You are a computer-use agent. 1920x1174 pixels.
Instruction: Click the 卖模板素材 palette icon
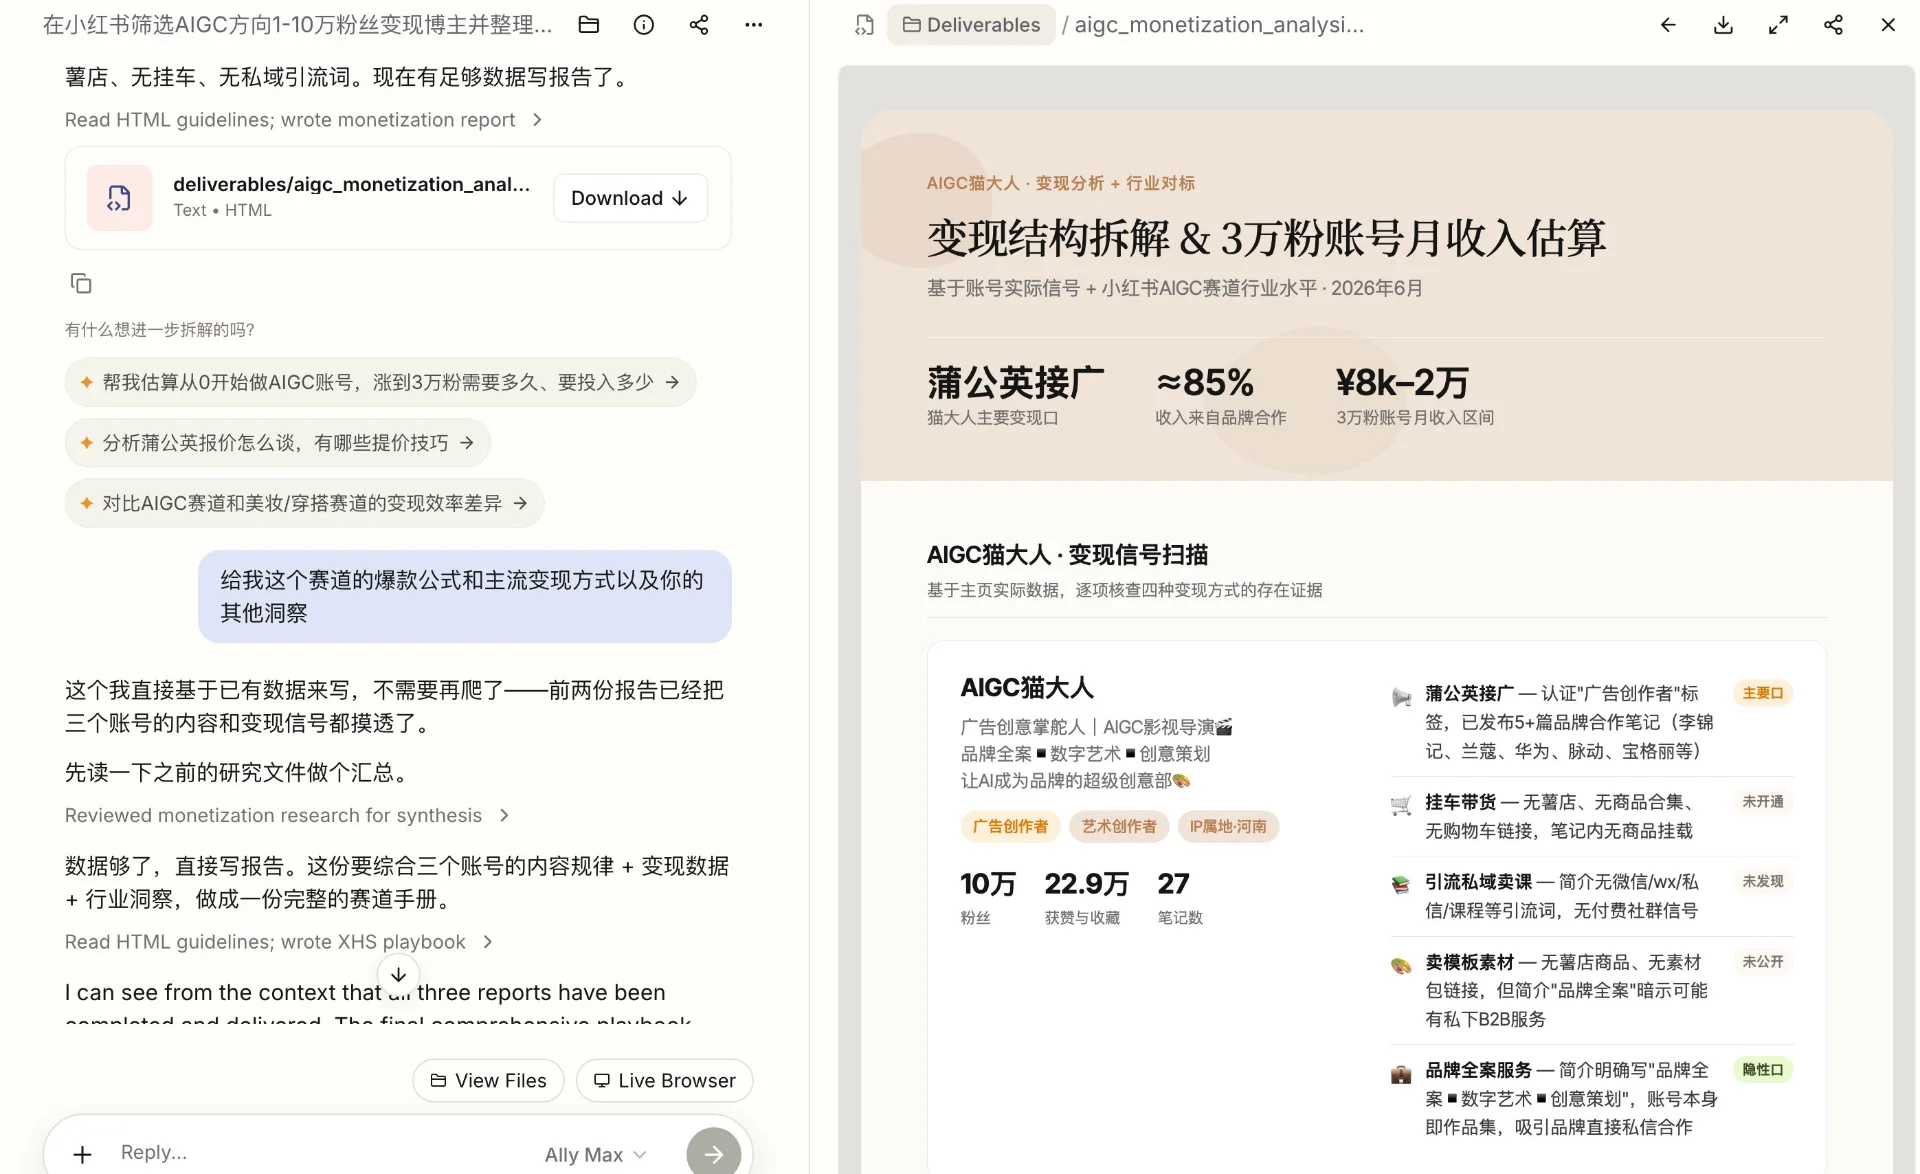[1401, 965]
